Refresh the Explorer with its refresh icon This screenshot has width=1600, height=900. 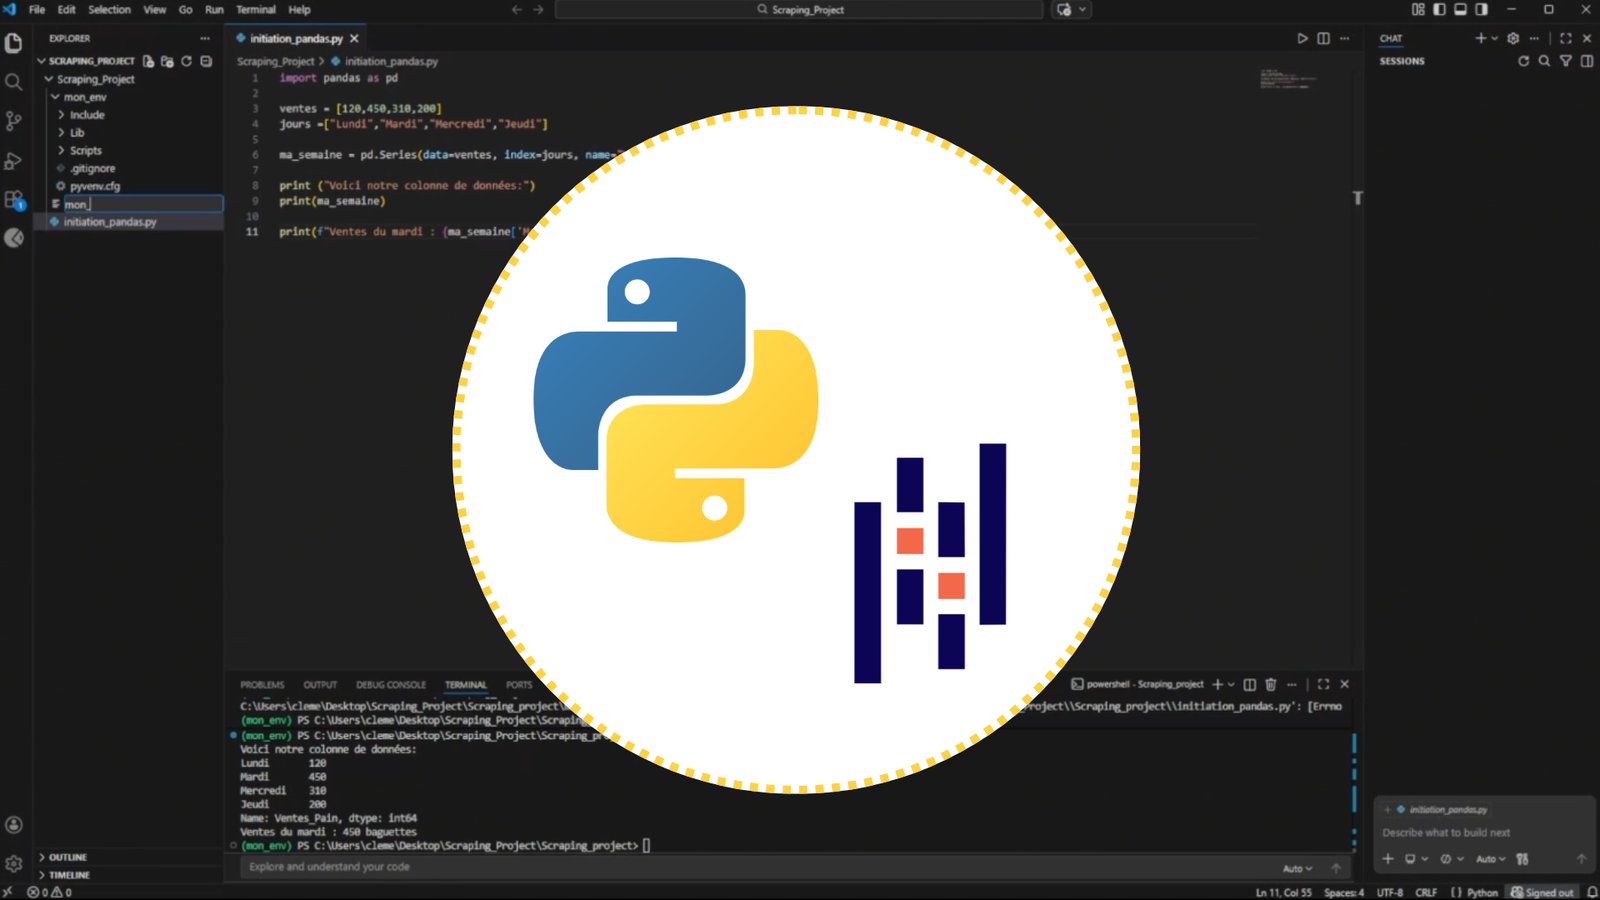pyautogui.click(x=187, y=61)
